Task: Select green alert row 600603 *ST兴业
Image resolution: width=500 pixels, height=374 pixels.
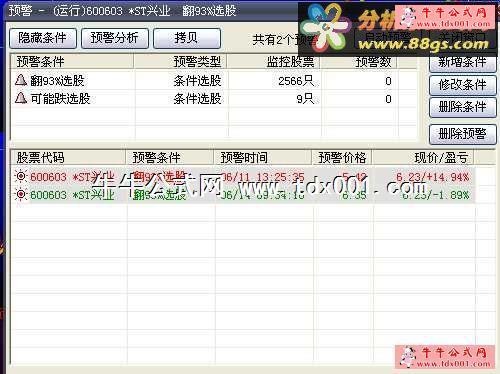Action: click(243, 195)
